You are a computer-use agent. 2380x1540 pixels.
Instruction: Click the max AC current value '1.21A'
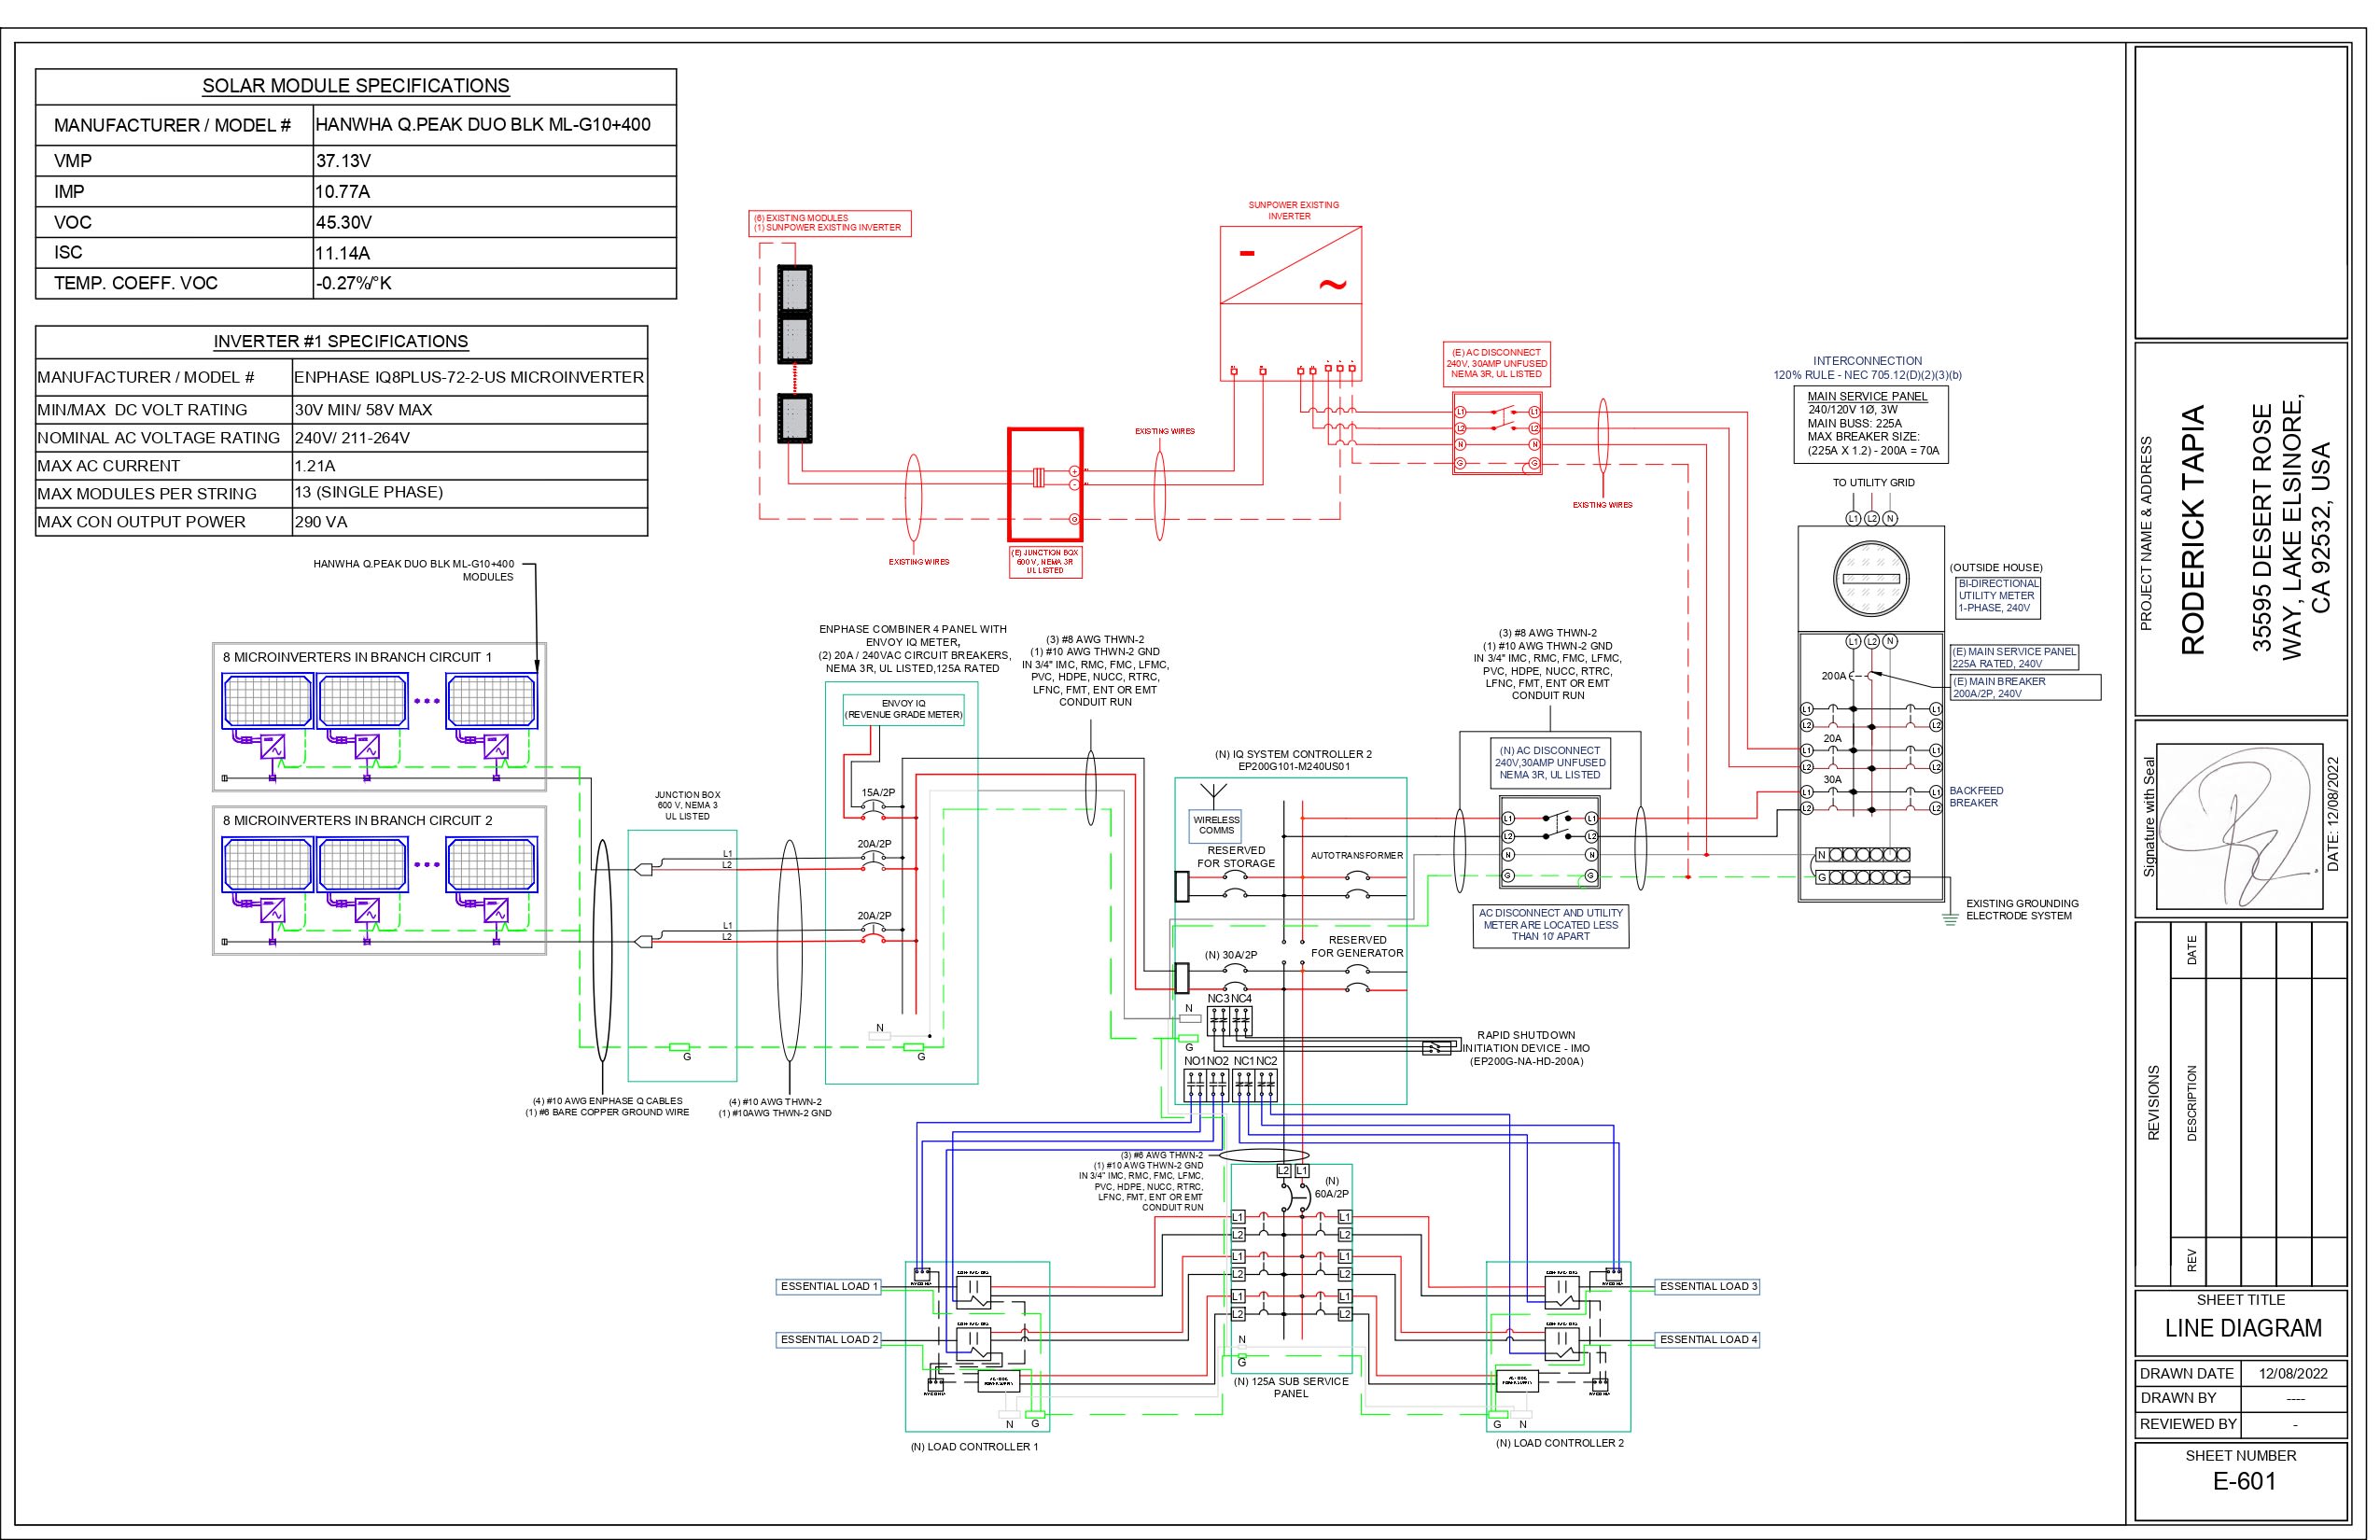coord(315,465)
